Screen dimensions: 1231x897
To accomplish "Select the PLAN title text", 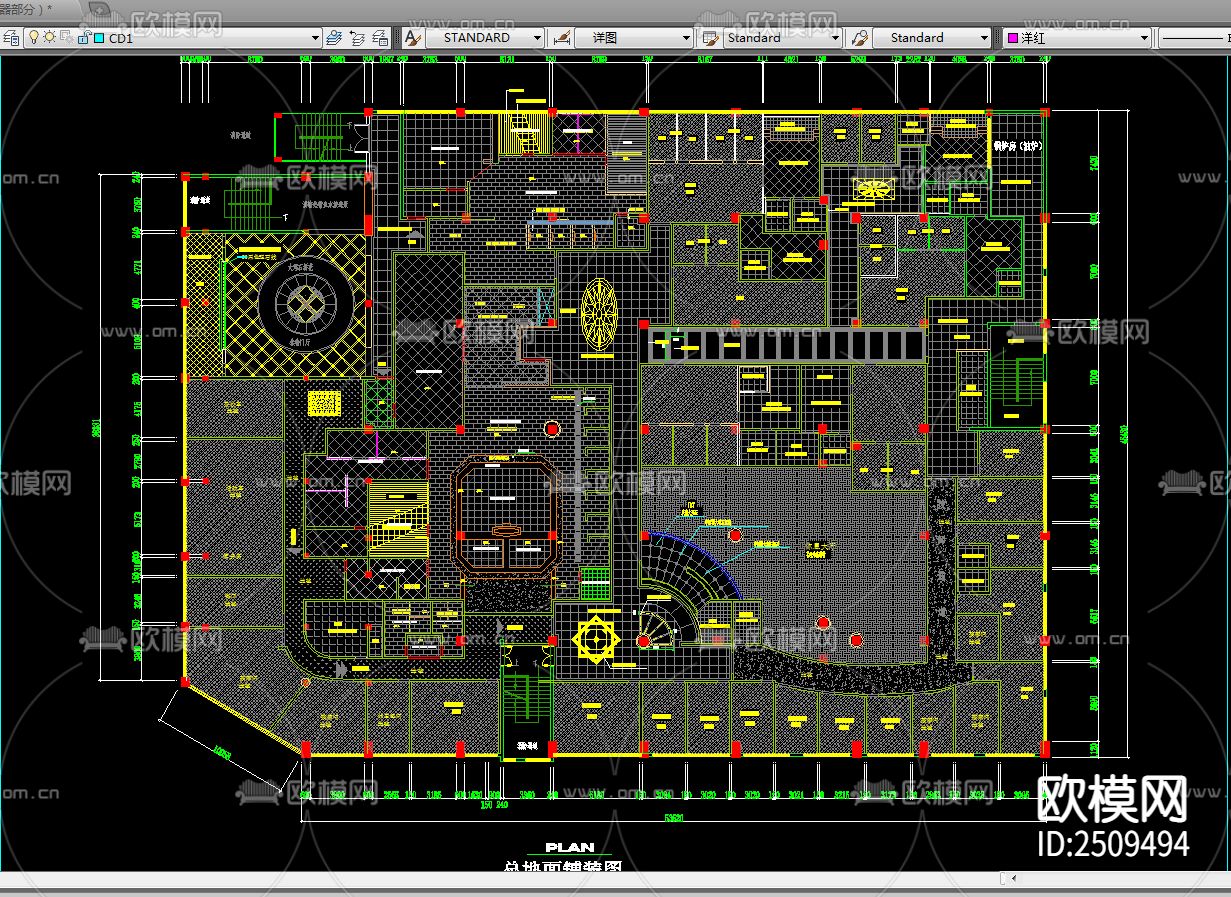I will [x=570, y=848].
